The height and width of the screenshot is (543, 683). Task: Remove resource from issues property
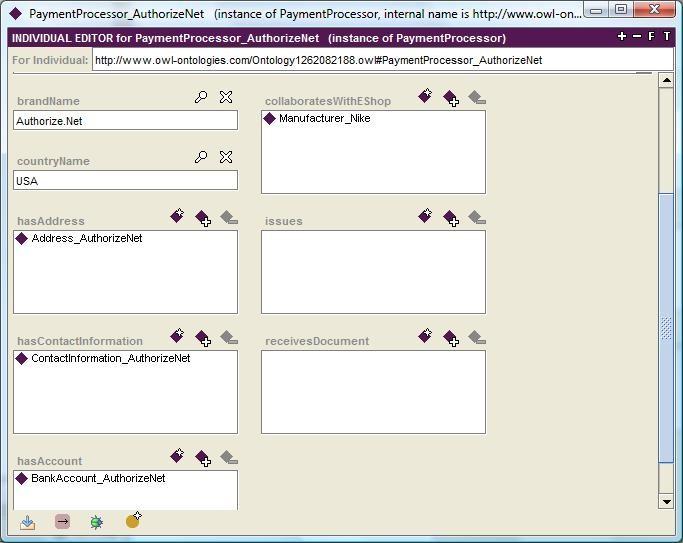coord(477,217)
